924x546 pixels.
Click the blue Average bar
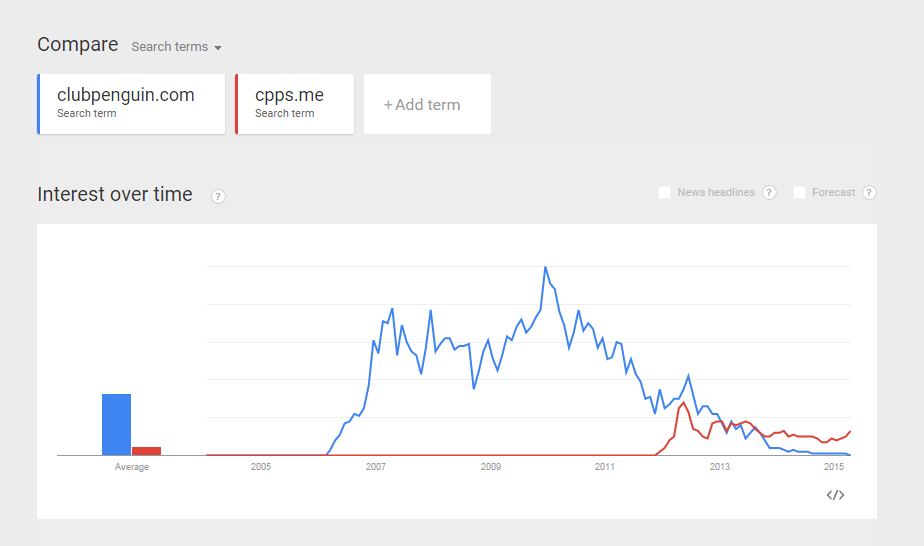pos(116,424)
